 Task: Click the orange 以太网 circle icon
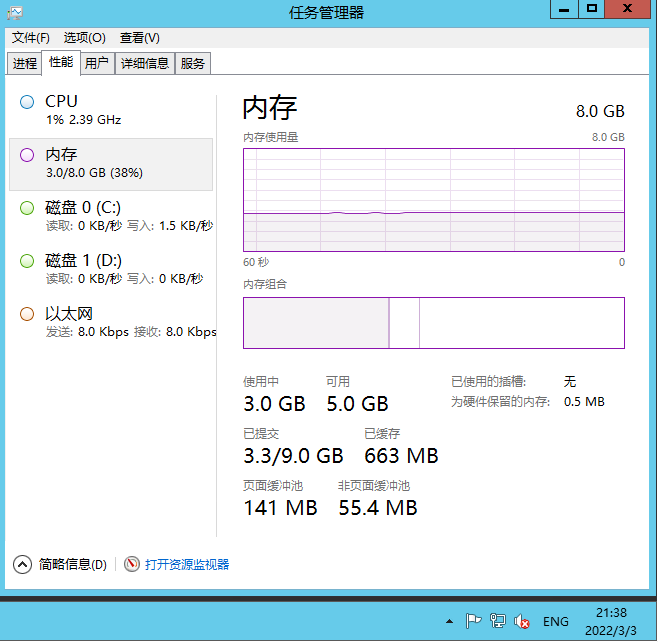tap(27, 314)
